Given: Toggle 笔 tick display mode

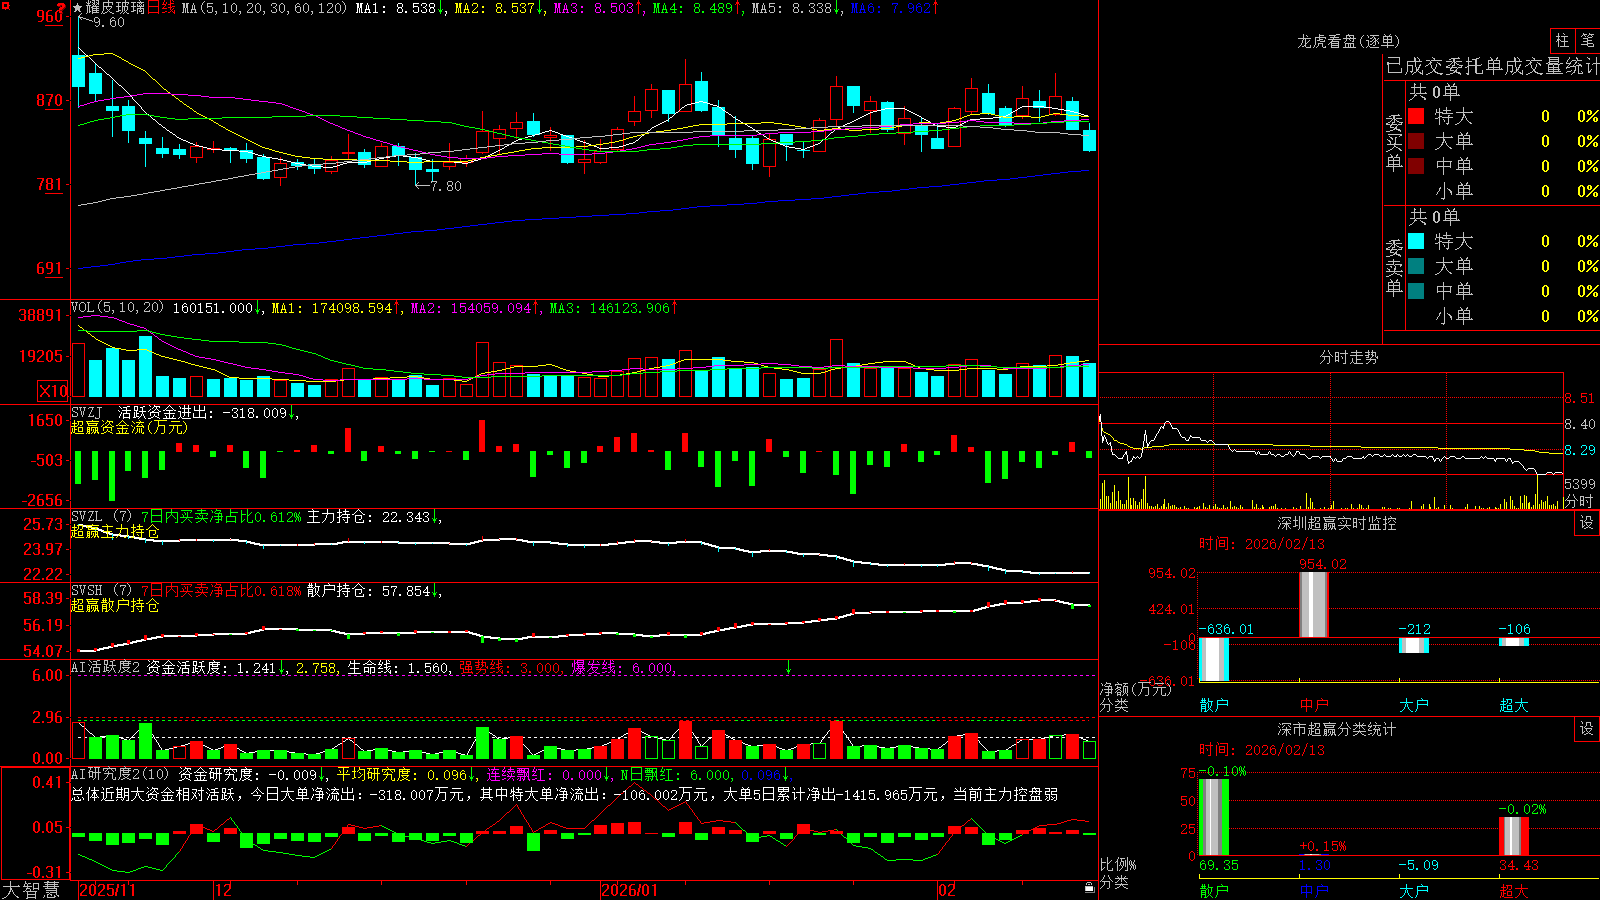Looking at the screenshot, I should pos(1587,40).
